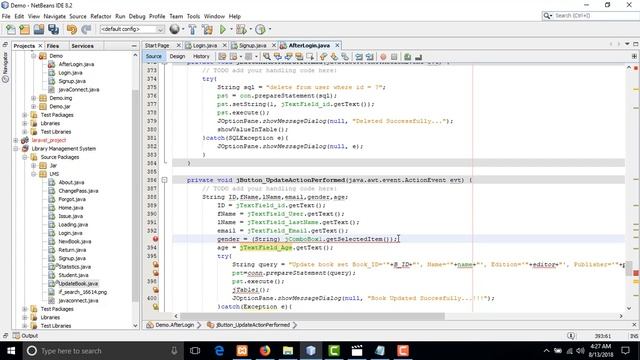Open the Debug Project dropdown arrow
This screenshot has width=640, height=360.
[250, 29]
